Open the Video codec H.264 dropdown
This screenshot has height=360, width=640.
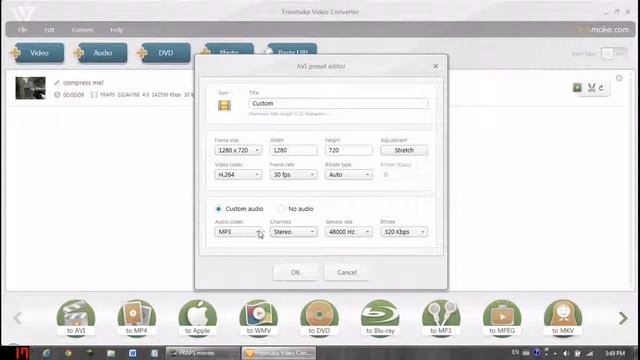[238, 175]
